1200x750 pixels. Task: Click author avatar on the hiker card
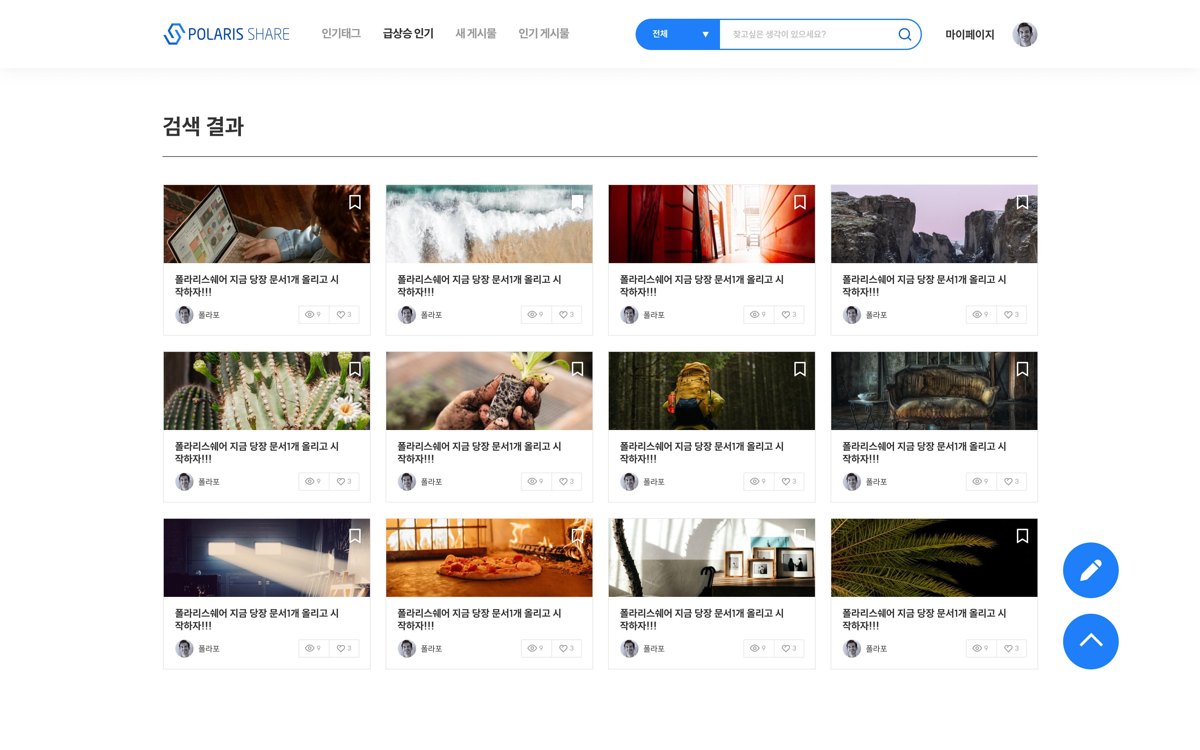[629, 482]
